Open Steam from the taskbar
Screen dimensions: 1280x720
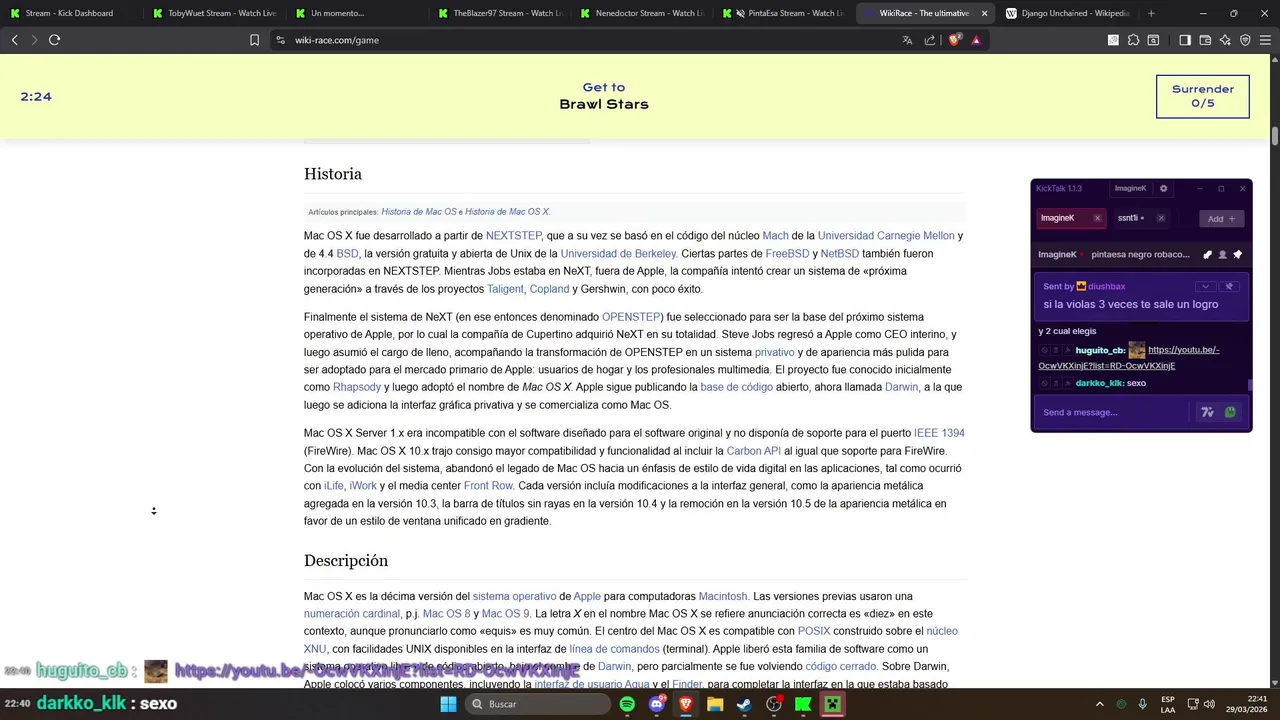pos(744,704)
